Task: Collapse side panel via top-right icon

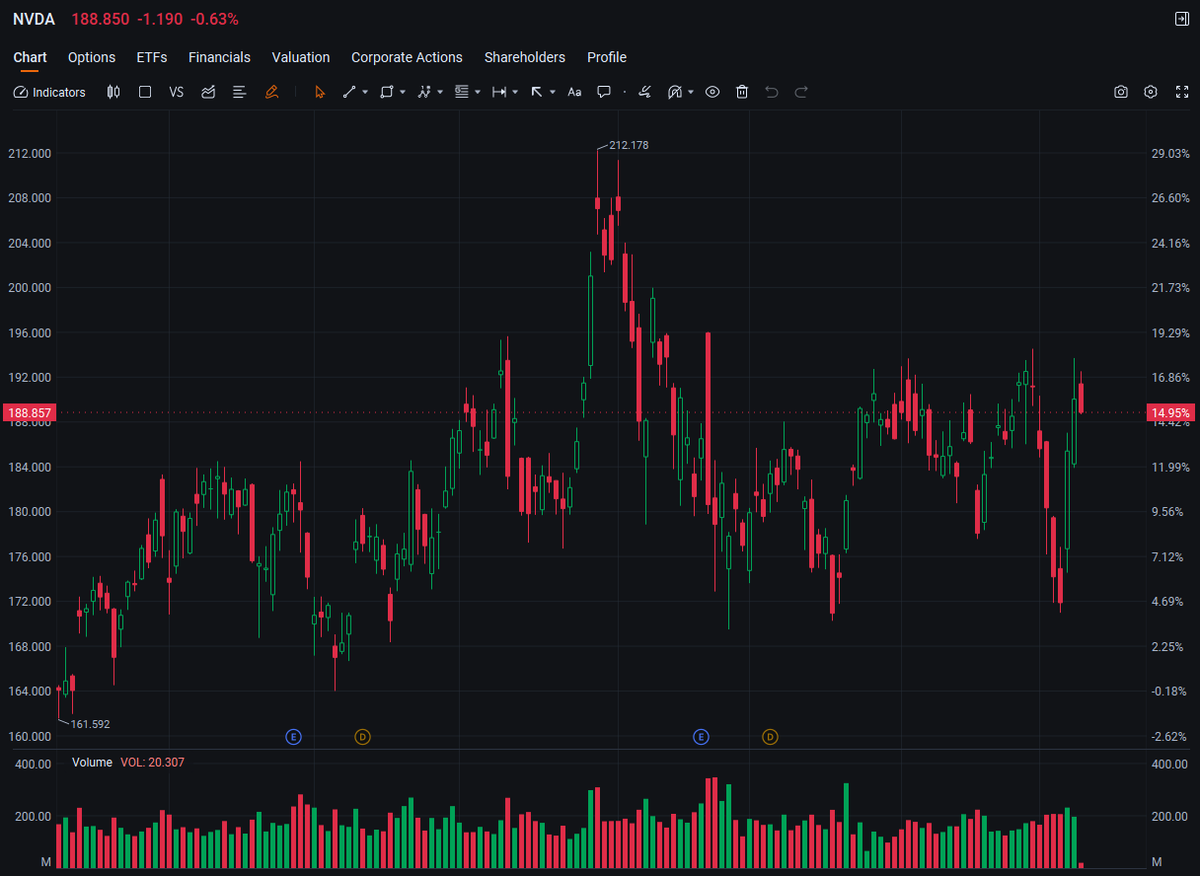Action: [x=1181, y=19]
